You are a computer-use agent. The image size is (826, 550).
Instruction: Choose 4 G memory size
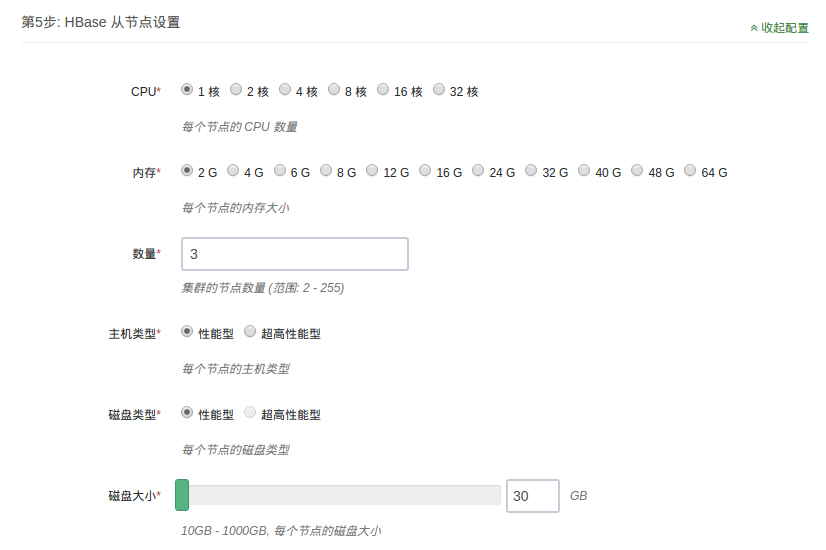click(x=233, y=171)
